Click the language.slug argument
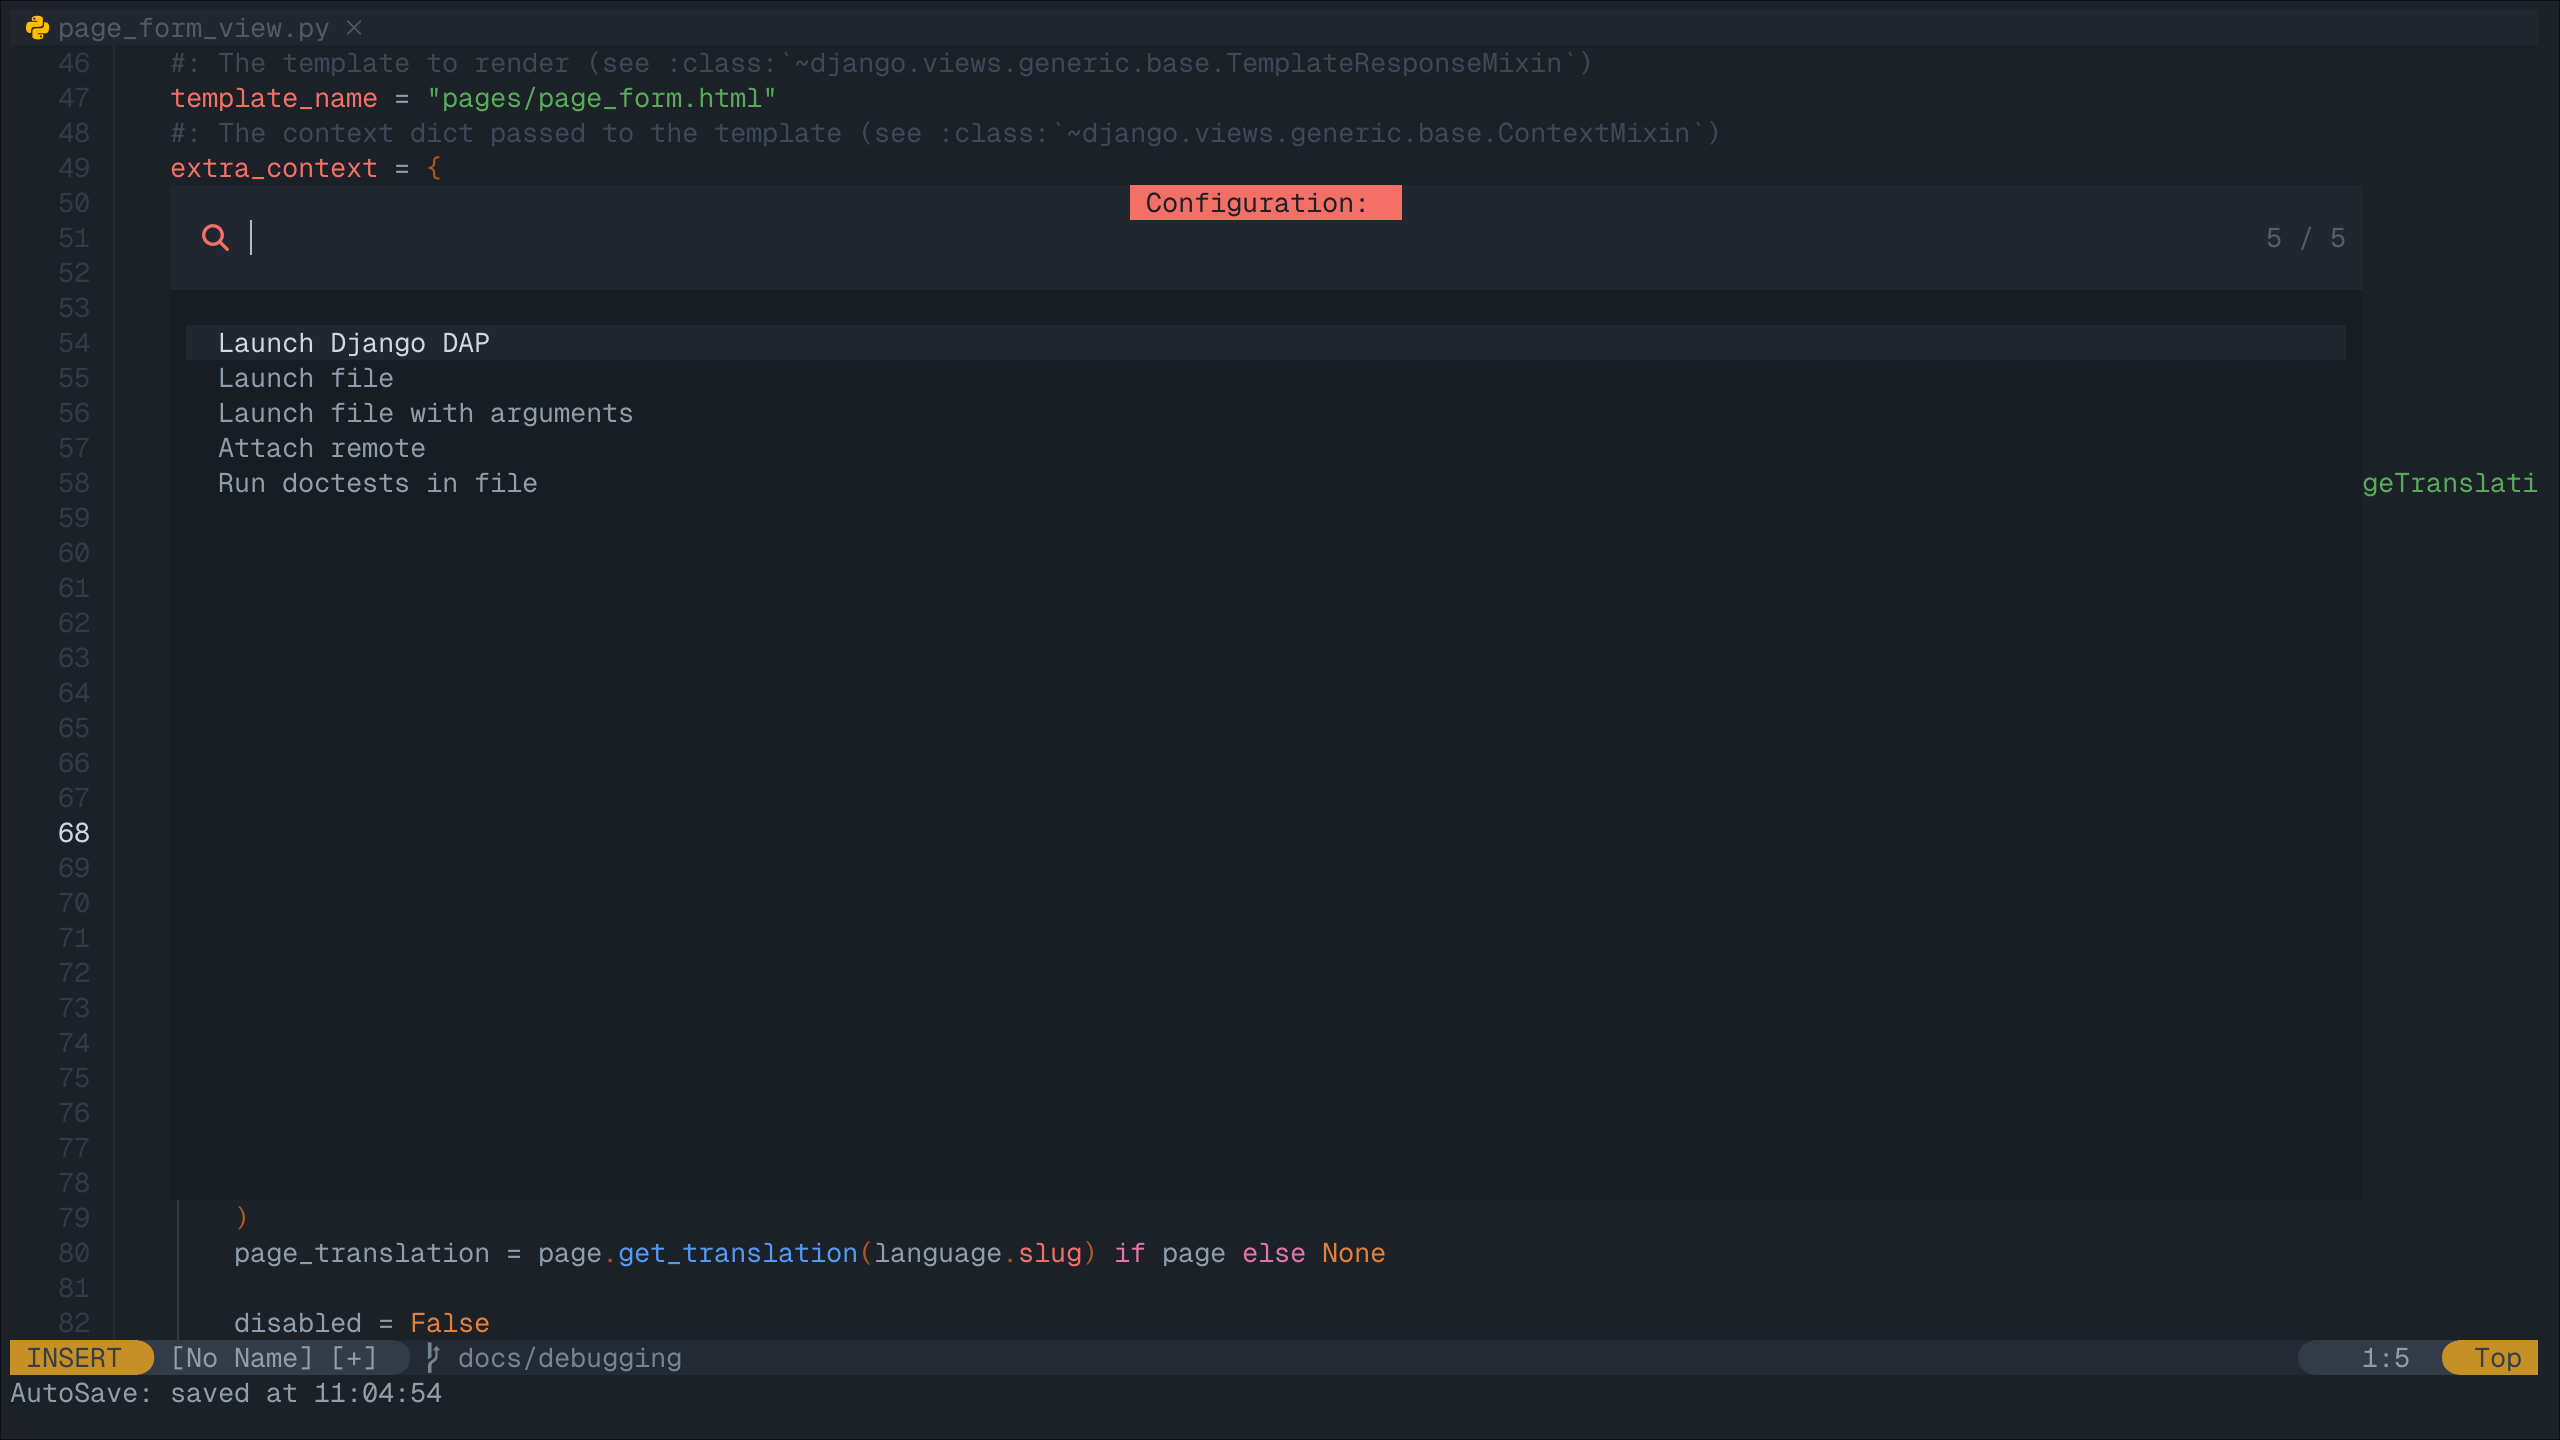Viewport: 2560px width, 1440px height. pyautogui.click(x=978, y=1253)
